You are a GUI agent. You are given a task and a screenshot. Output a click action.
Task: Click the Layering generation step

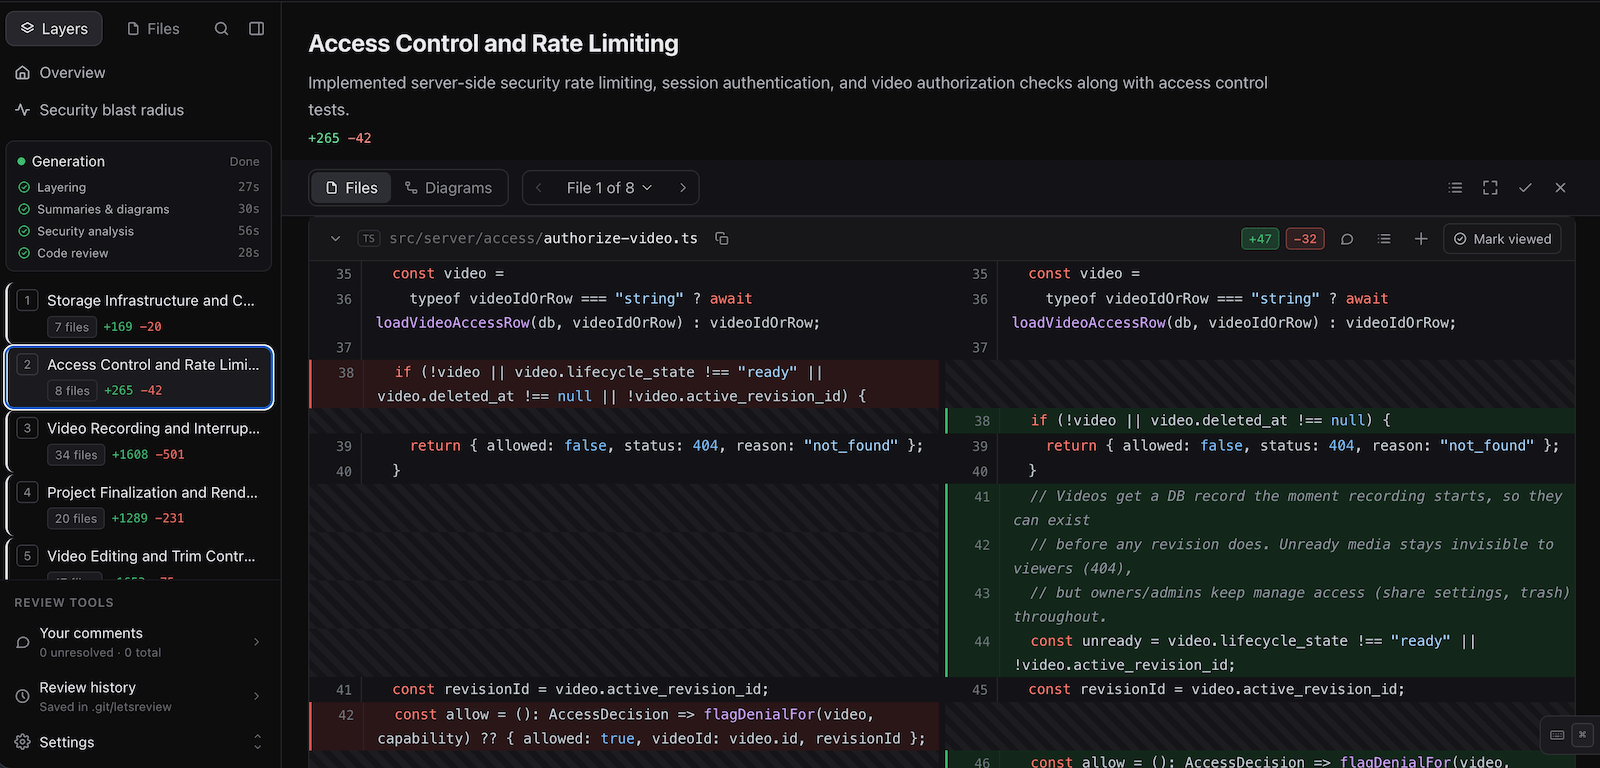pos(139,187)
